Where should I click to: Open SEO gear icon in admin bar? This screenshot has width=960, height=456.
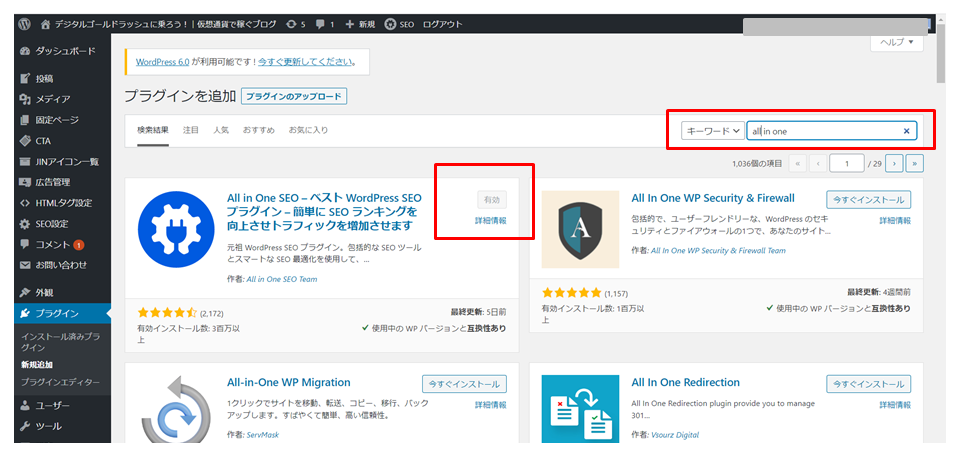(390, 24)
